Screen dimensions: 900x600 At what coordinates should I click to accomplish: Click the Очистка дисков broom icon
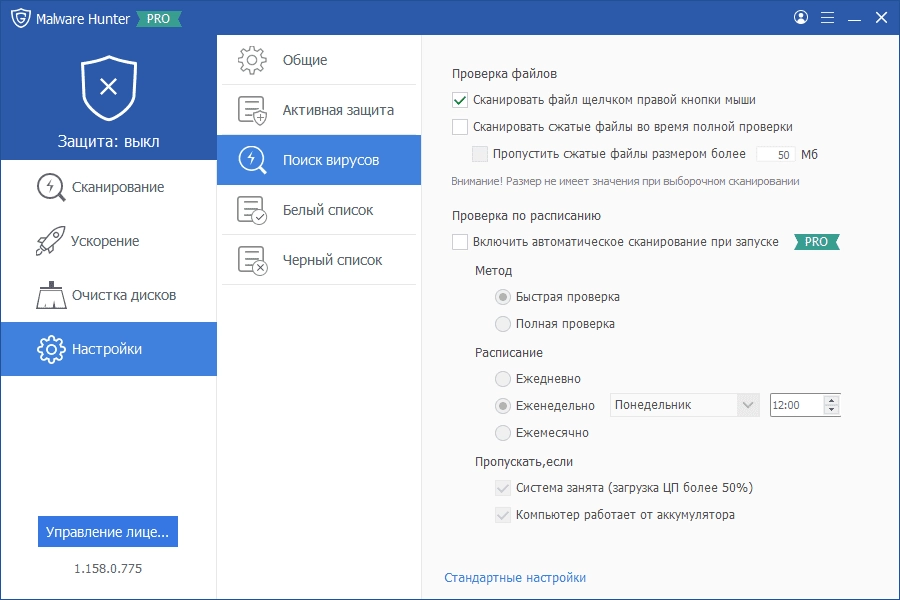coord(51,295)
